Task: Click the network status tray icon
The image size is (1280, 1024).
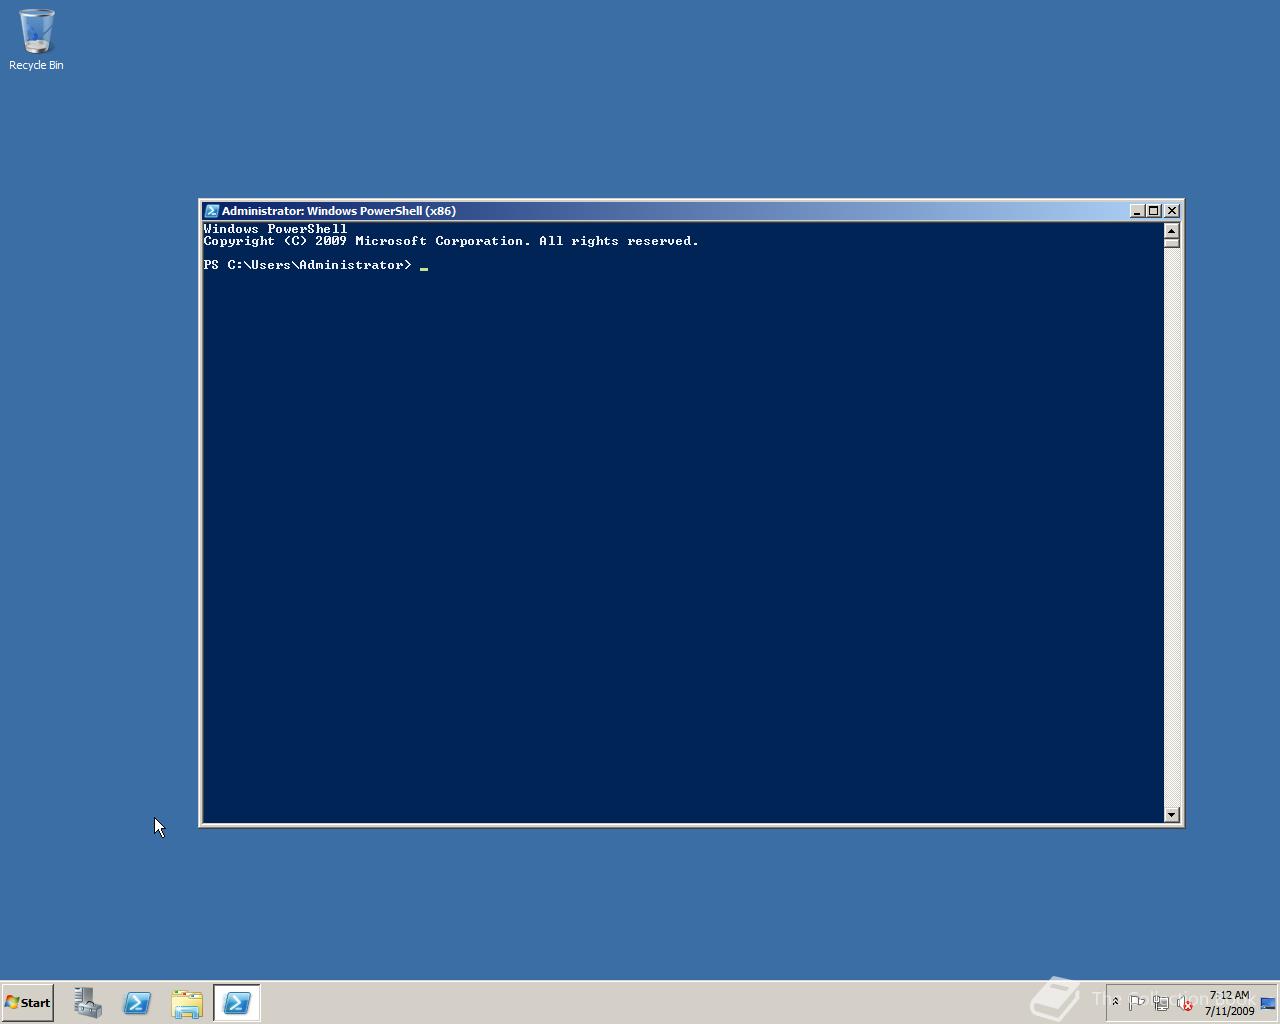Action: pos(1161,1003)
